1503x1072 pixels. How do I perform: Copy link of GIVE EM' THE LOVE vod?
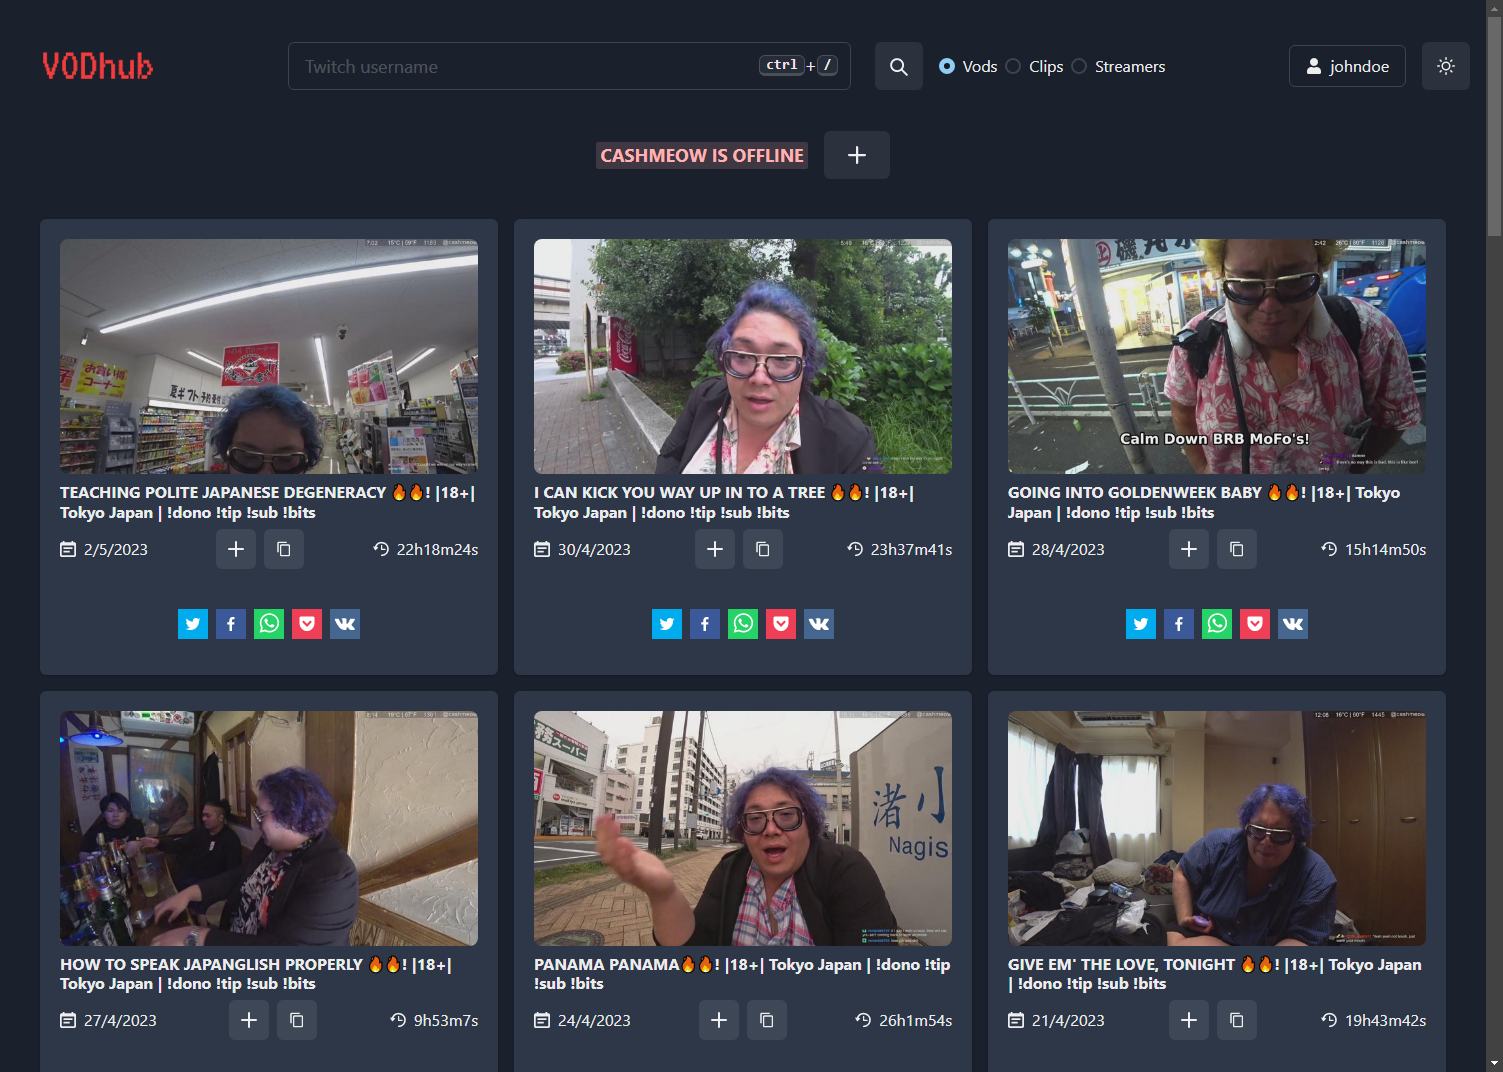click(x=1237, y=1020)
